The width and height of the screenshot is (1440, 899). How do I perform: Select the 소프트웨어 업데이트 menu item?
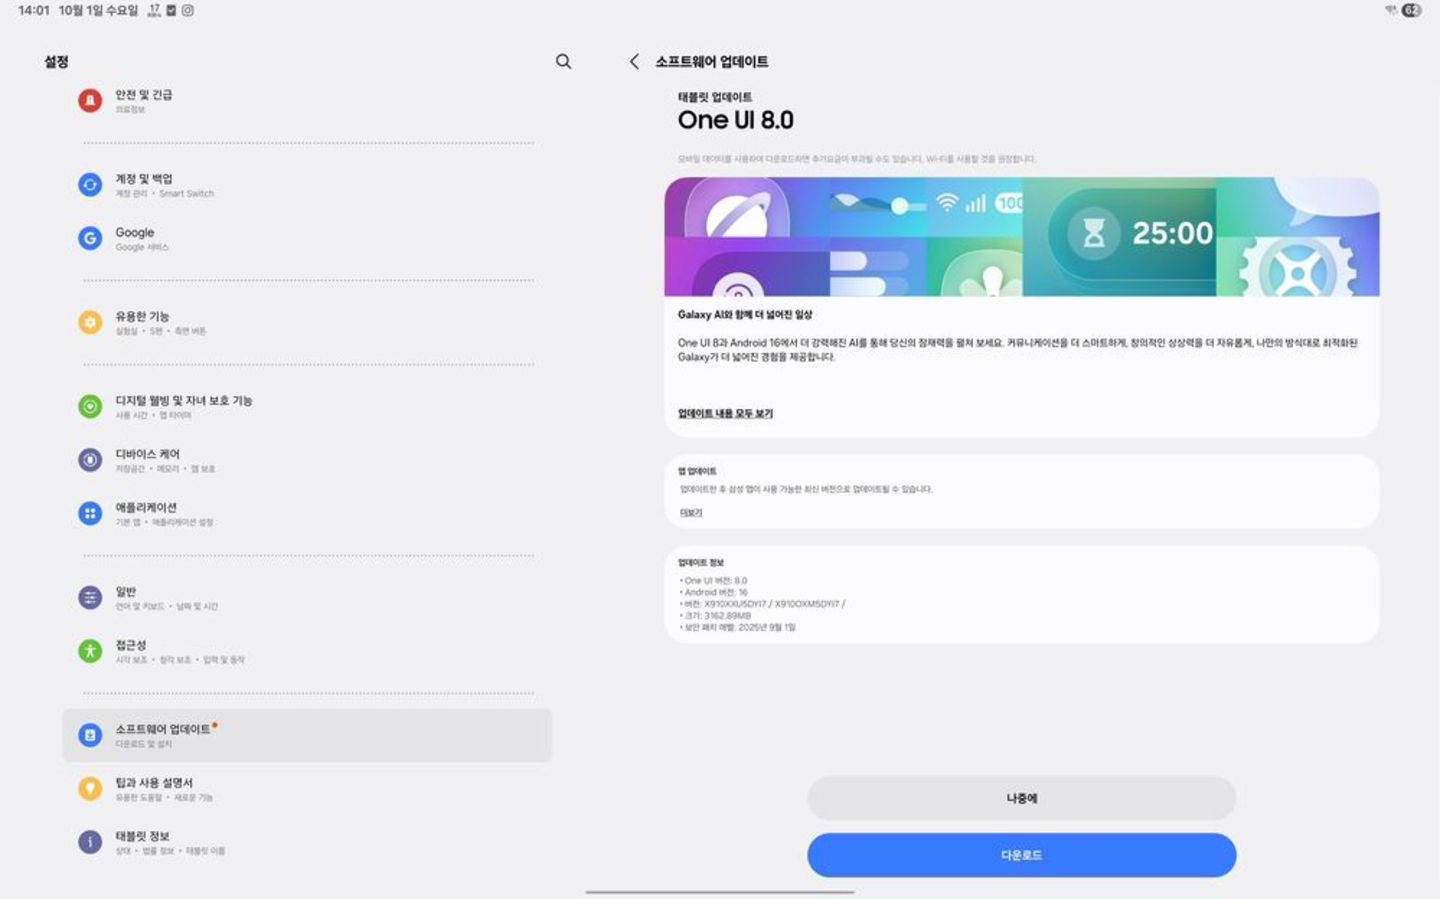[x=306, y=736]
